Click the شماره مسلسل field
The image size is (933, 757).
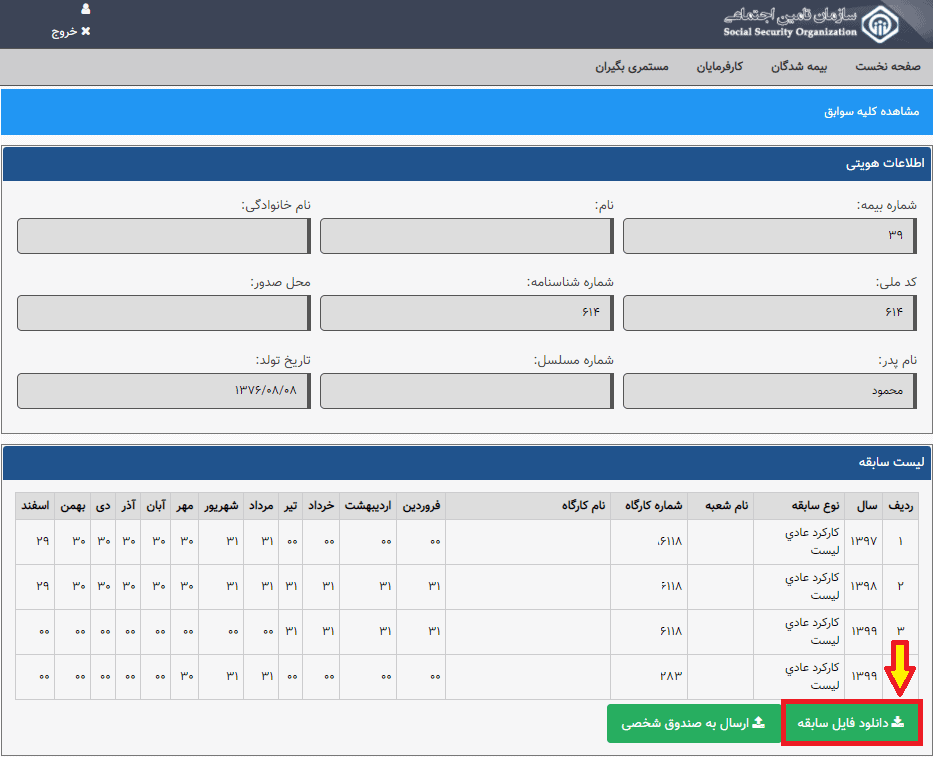point(466,391)
